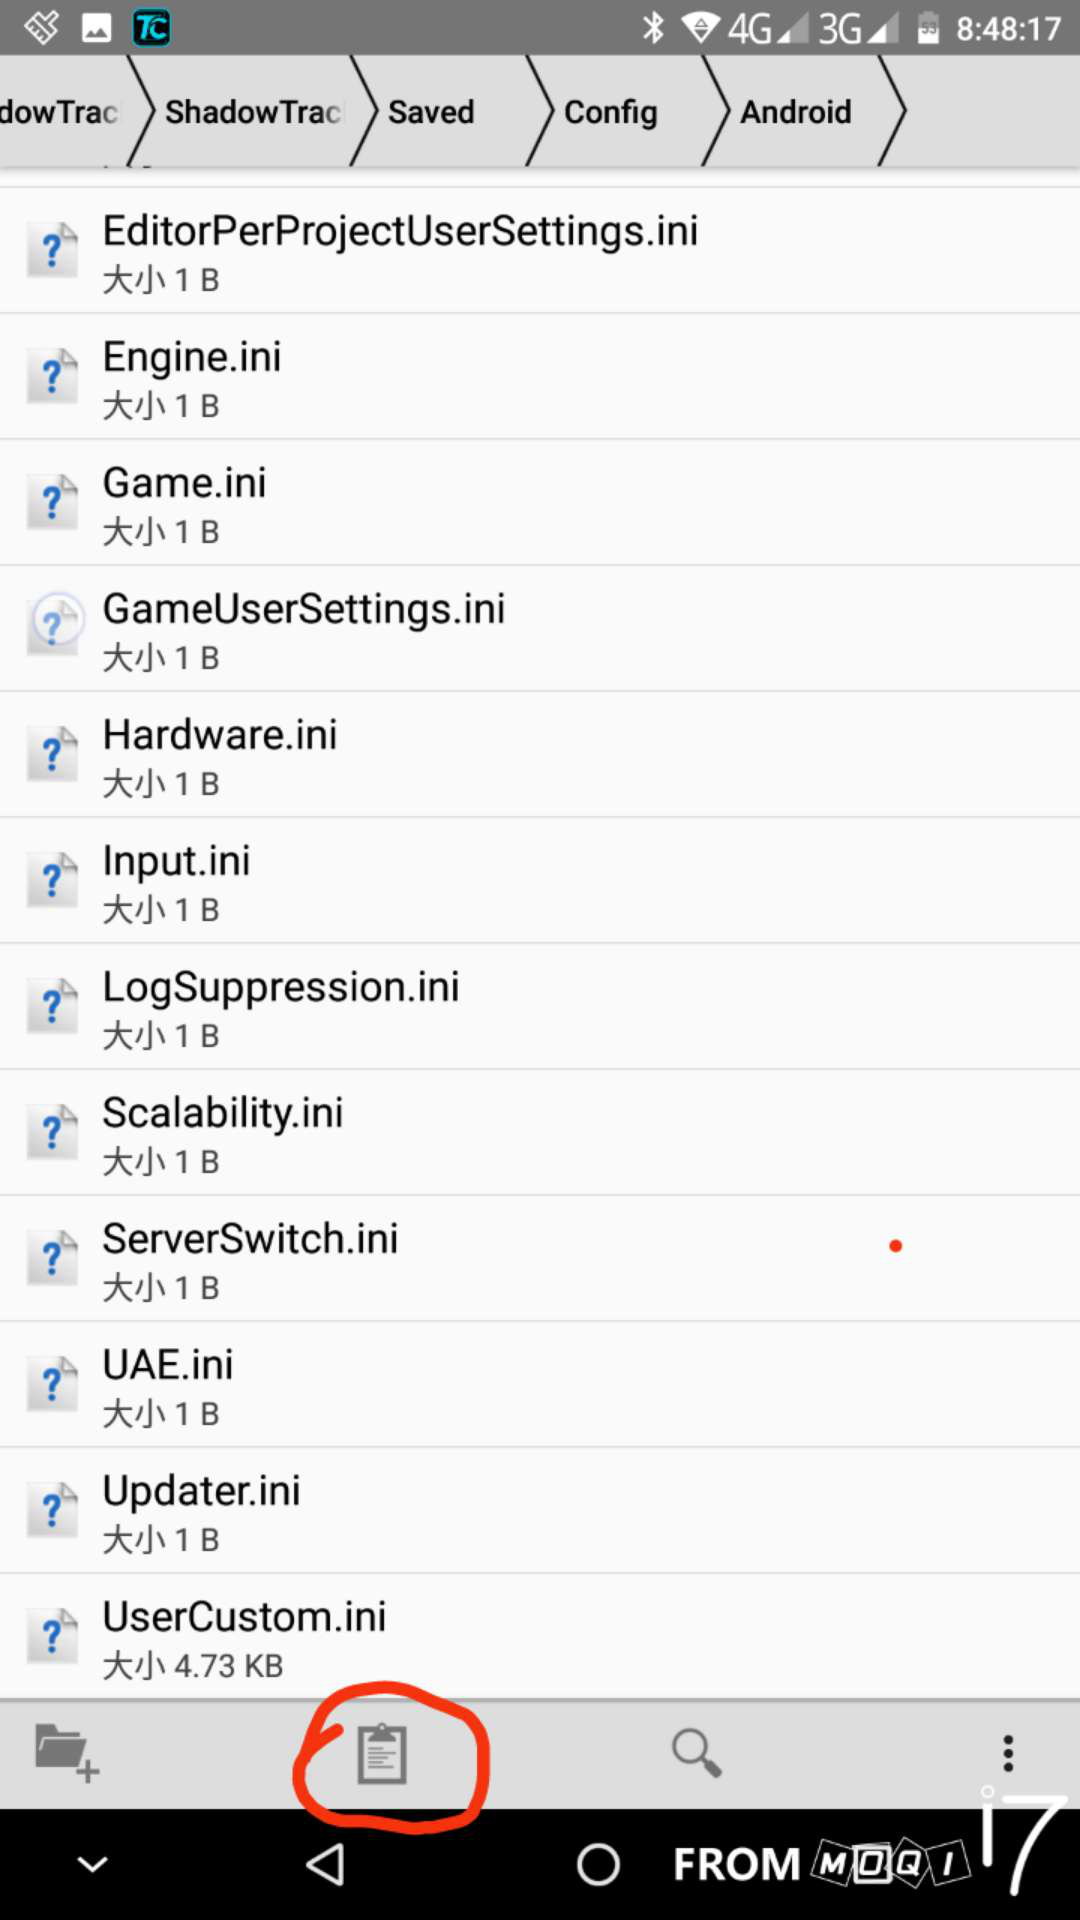Open the Hardware.ini file
Screen dimensions: 1080x1920
coord(220,754)
